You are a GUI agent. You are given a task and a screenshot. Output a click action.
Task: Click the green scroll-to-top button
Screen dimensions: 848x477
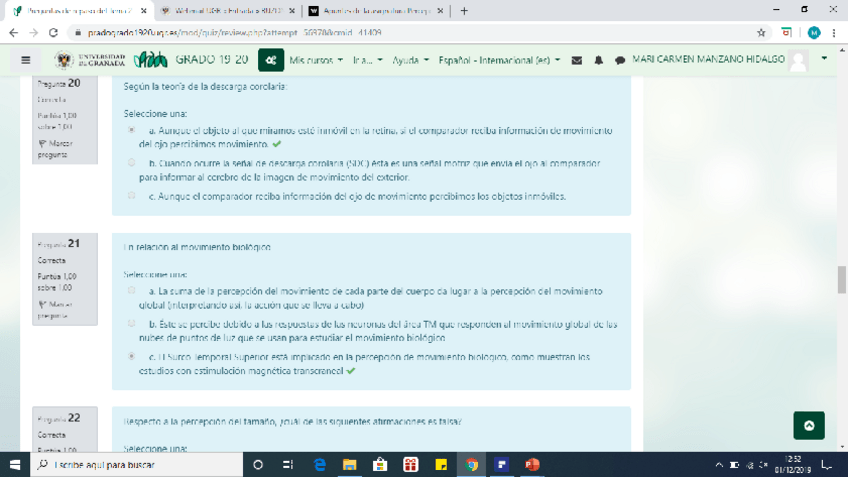[809, 426]
